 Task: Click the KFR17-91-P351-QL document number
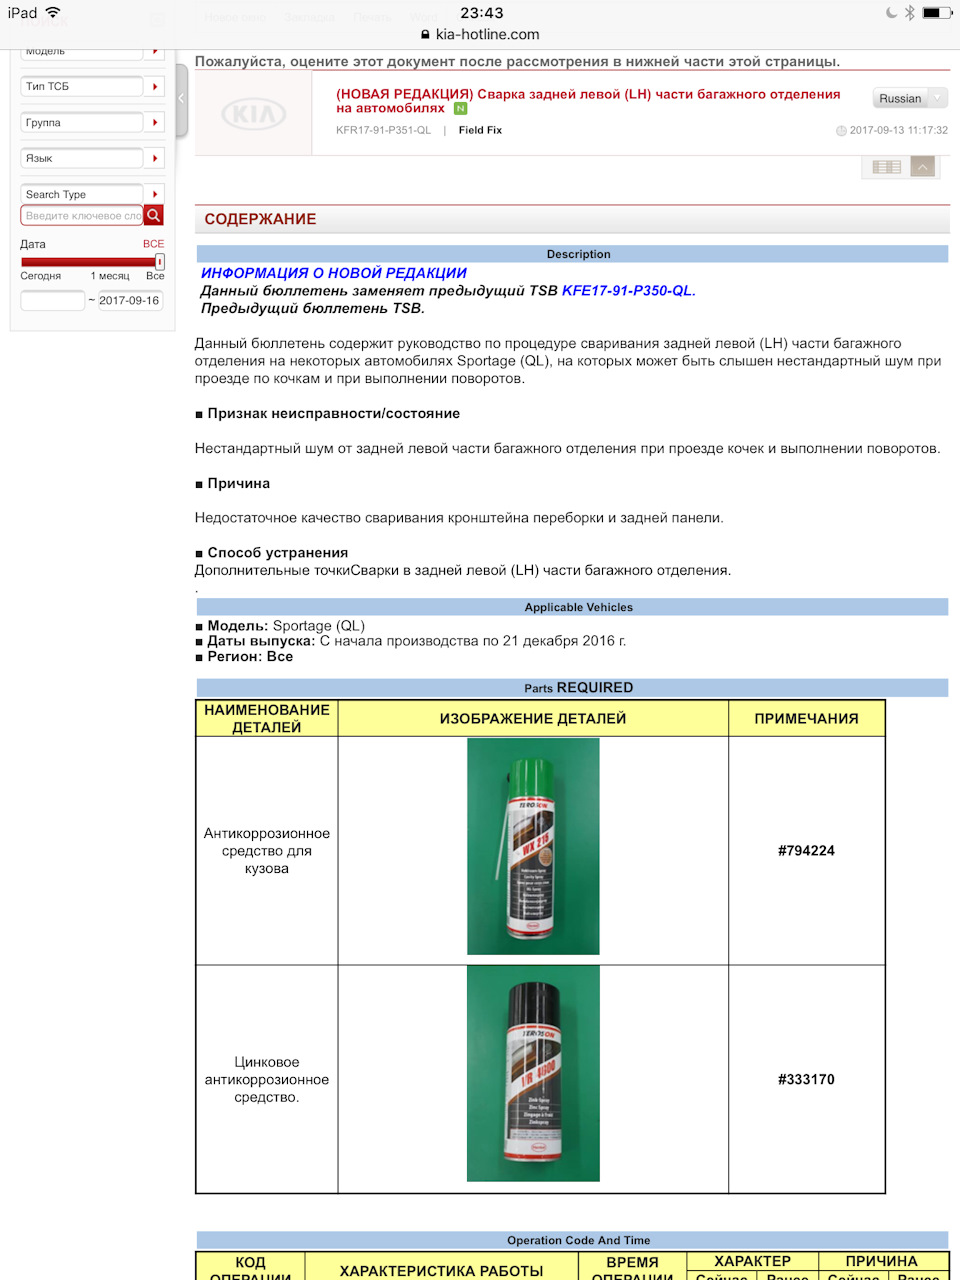pos(383,130)
